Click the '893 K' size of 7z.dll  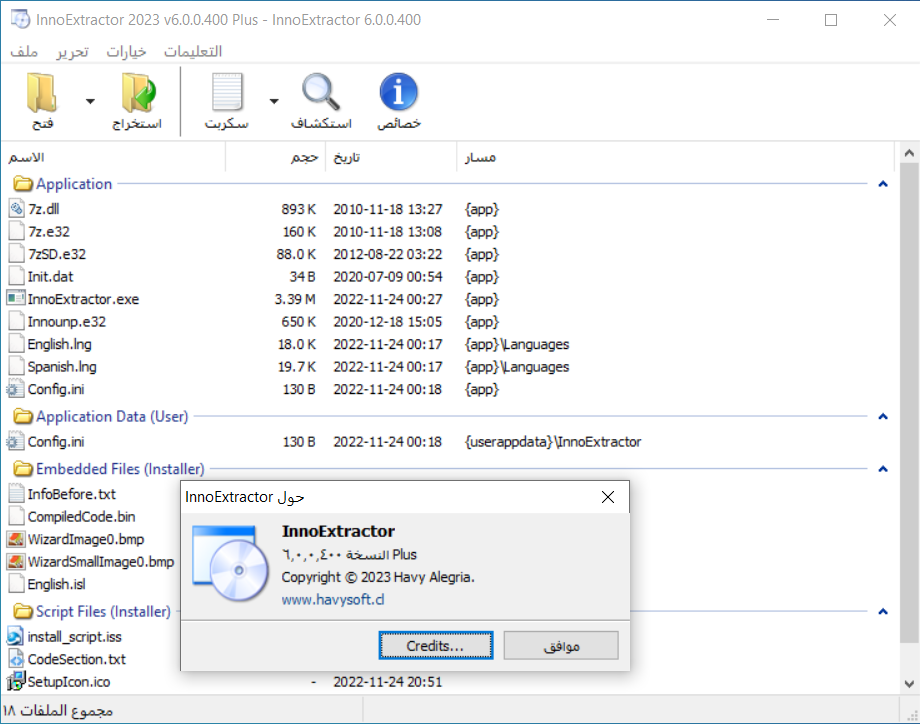click(299, 209)
